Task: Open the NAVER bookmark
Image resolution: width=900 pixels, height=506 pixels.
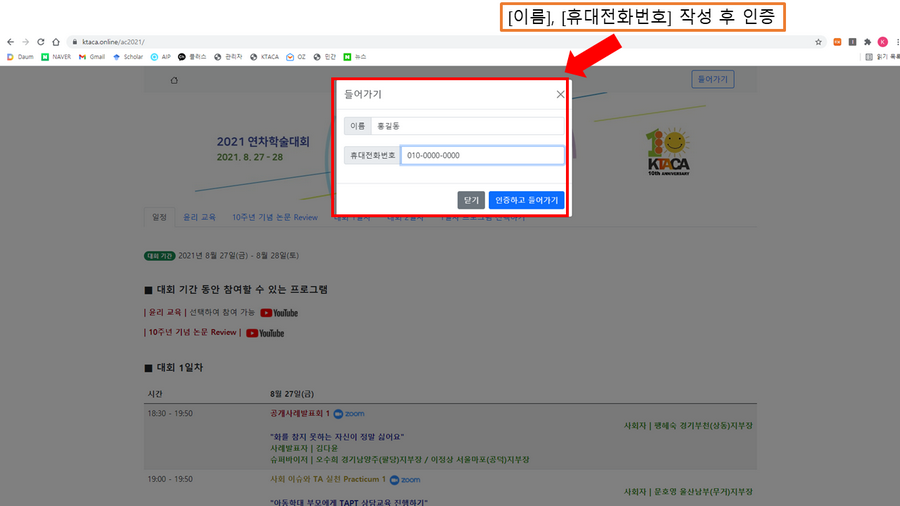Action: tap(56, 57)
